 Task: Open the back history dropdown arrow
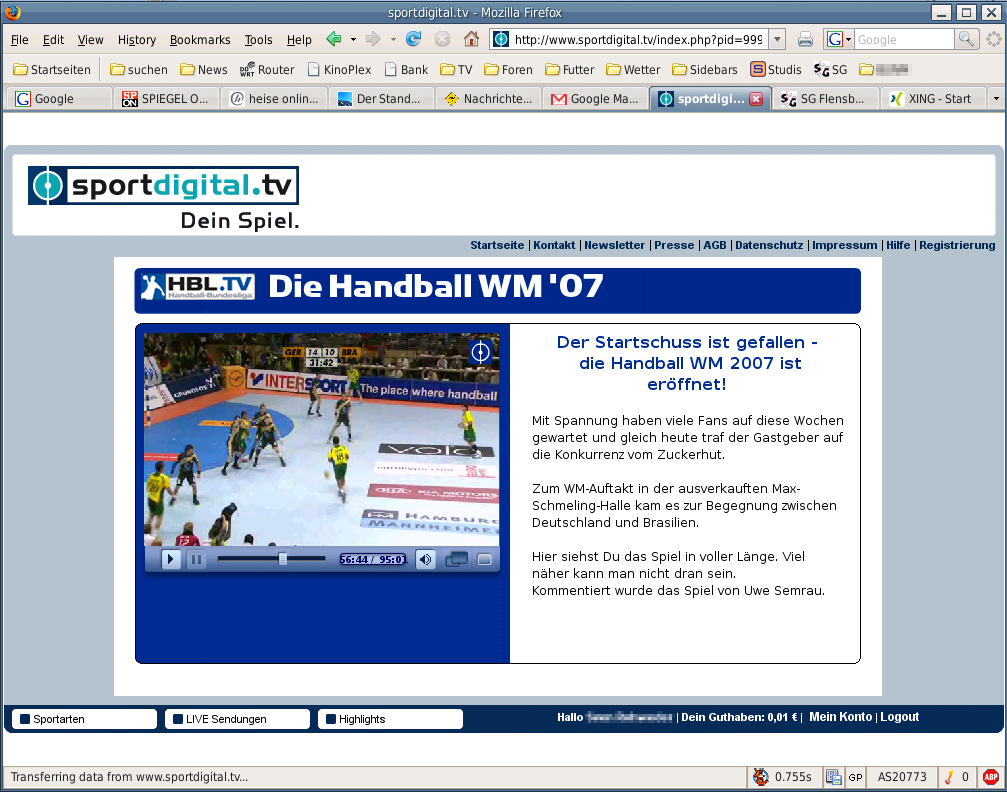click(353, 40)
